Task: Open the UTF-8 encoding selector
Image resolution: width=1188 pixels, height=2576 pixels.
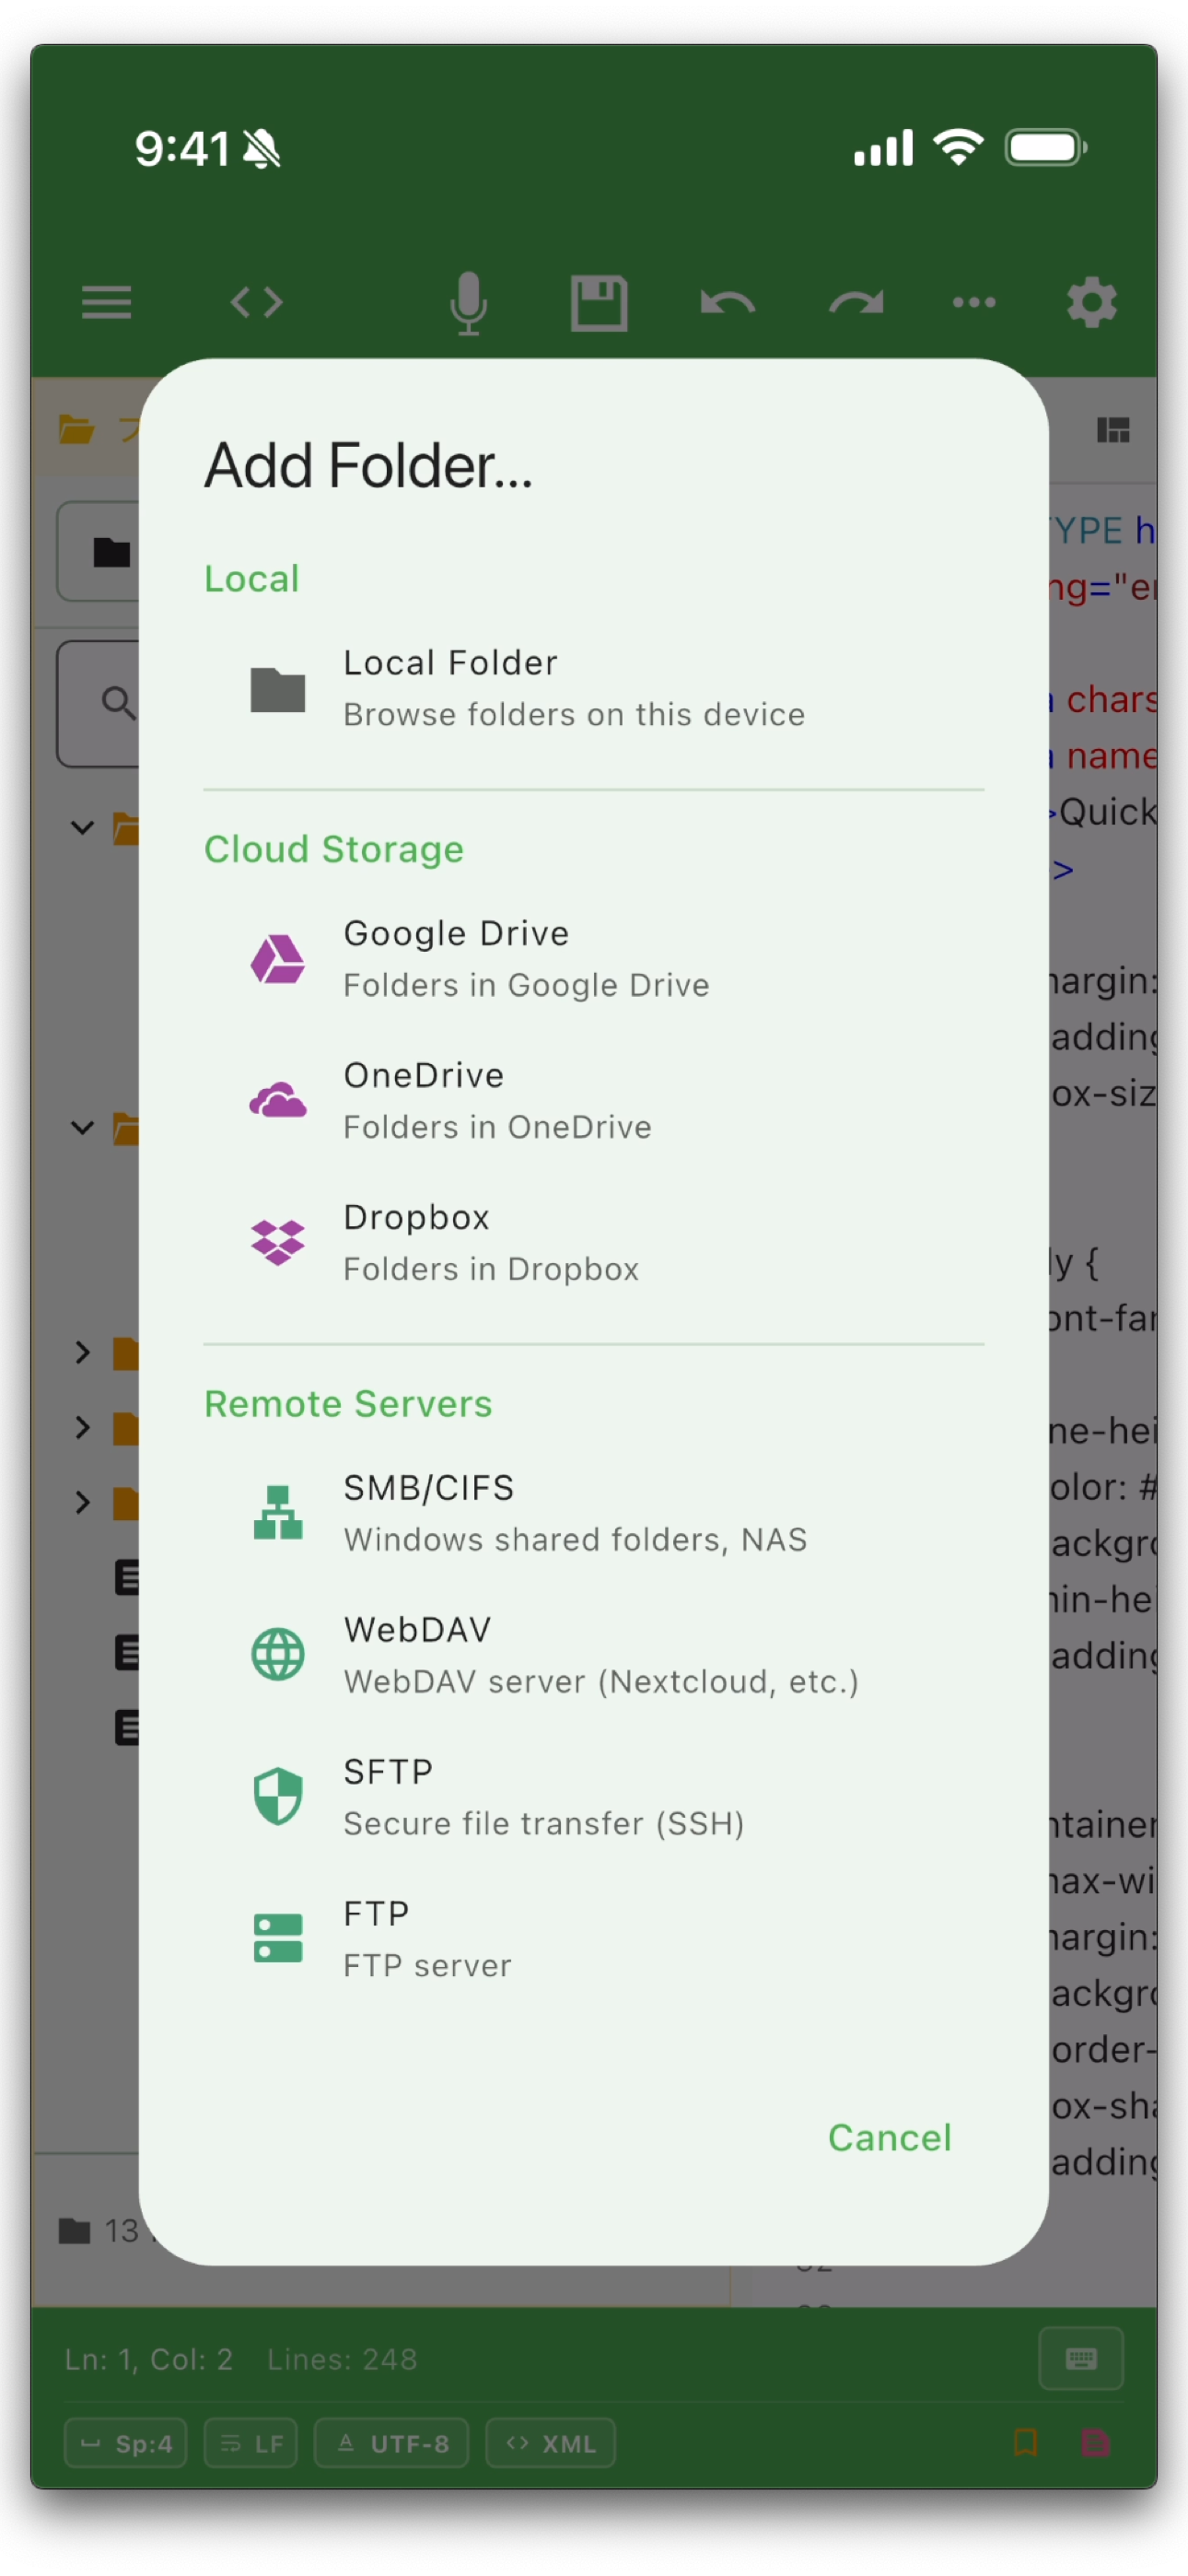Action: coord(391,2443)
